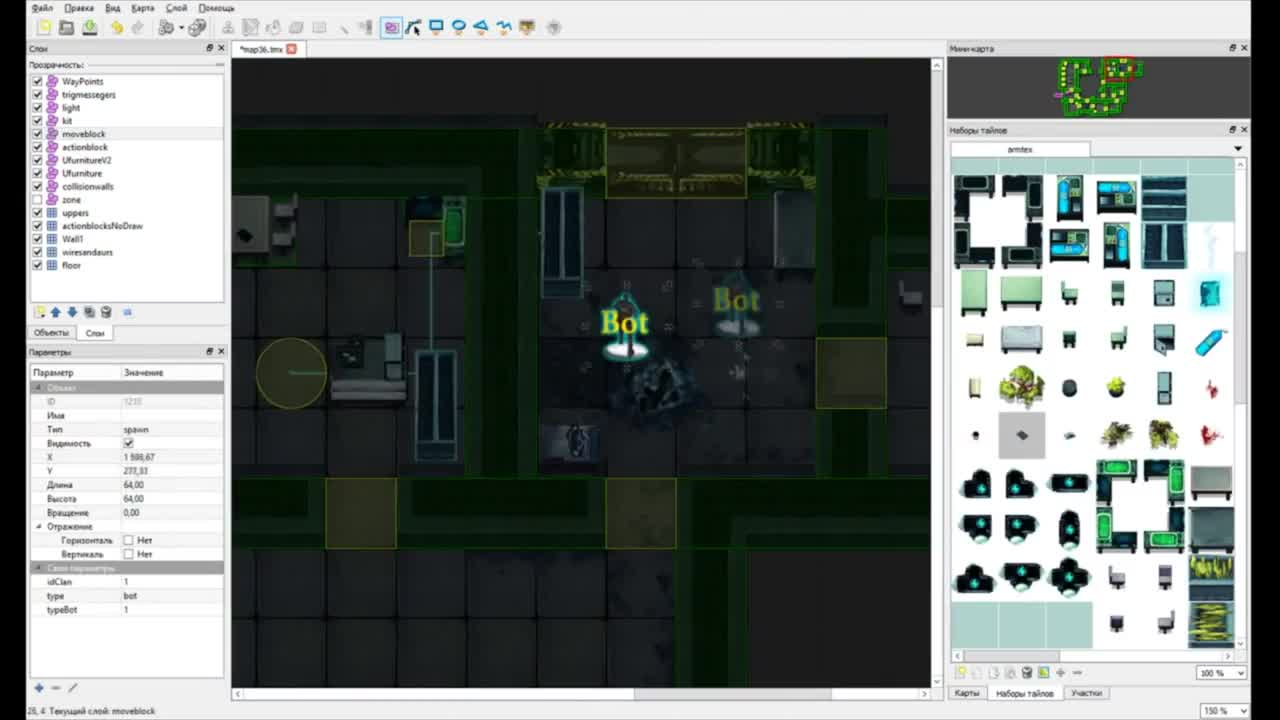Uncheck the Видимость property checkbox

coord(128,443)
